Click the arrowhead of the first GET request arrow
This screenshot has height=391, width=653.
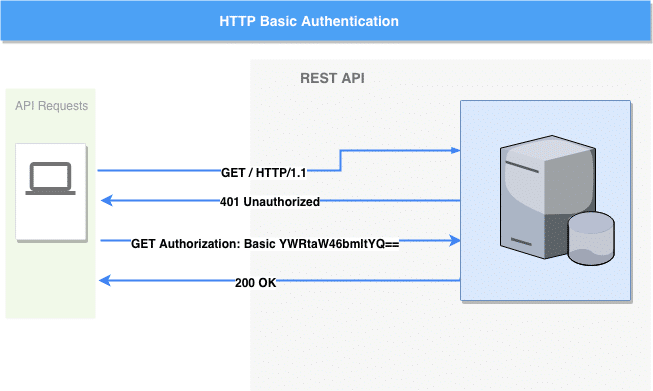[x=456, y=150]
